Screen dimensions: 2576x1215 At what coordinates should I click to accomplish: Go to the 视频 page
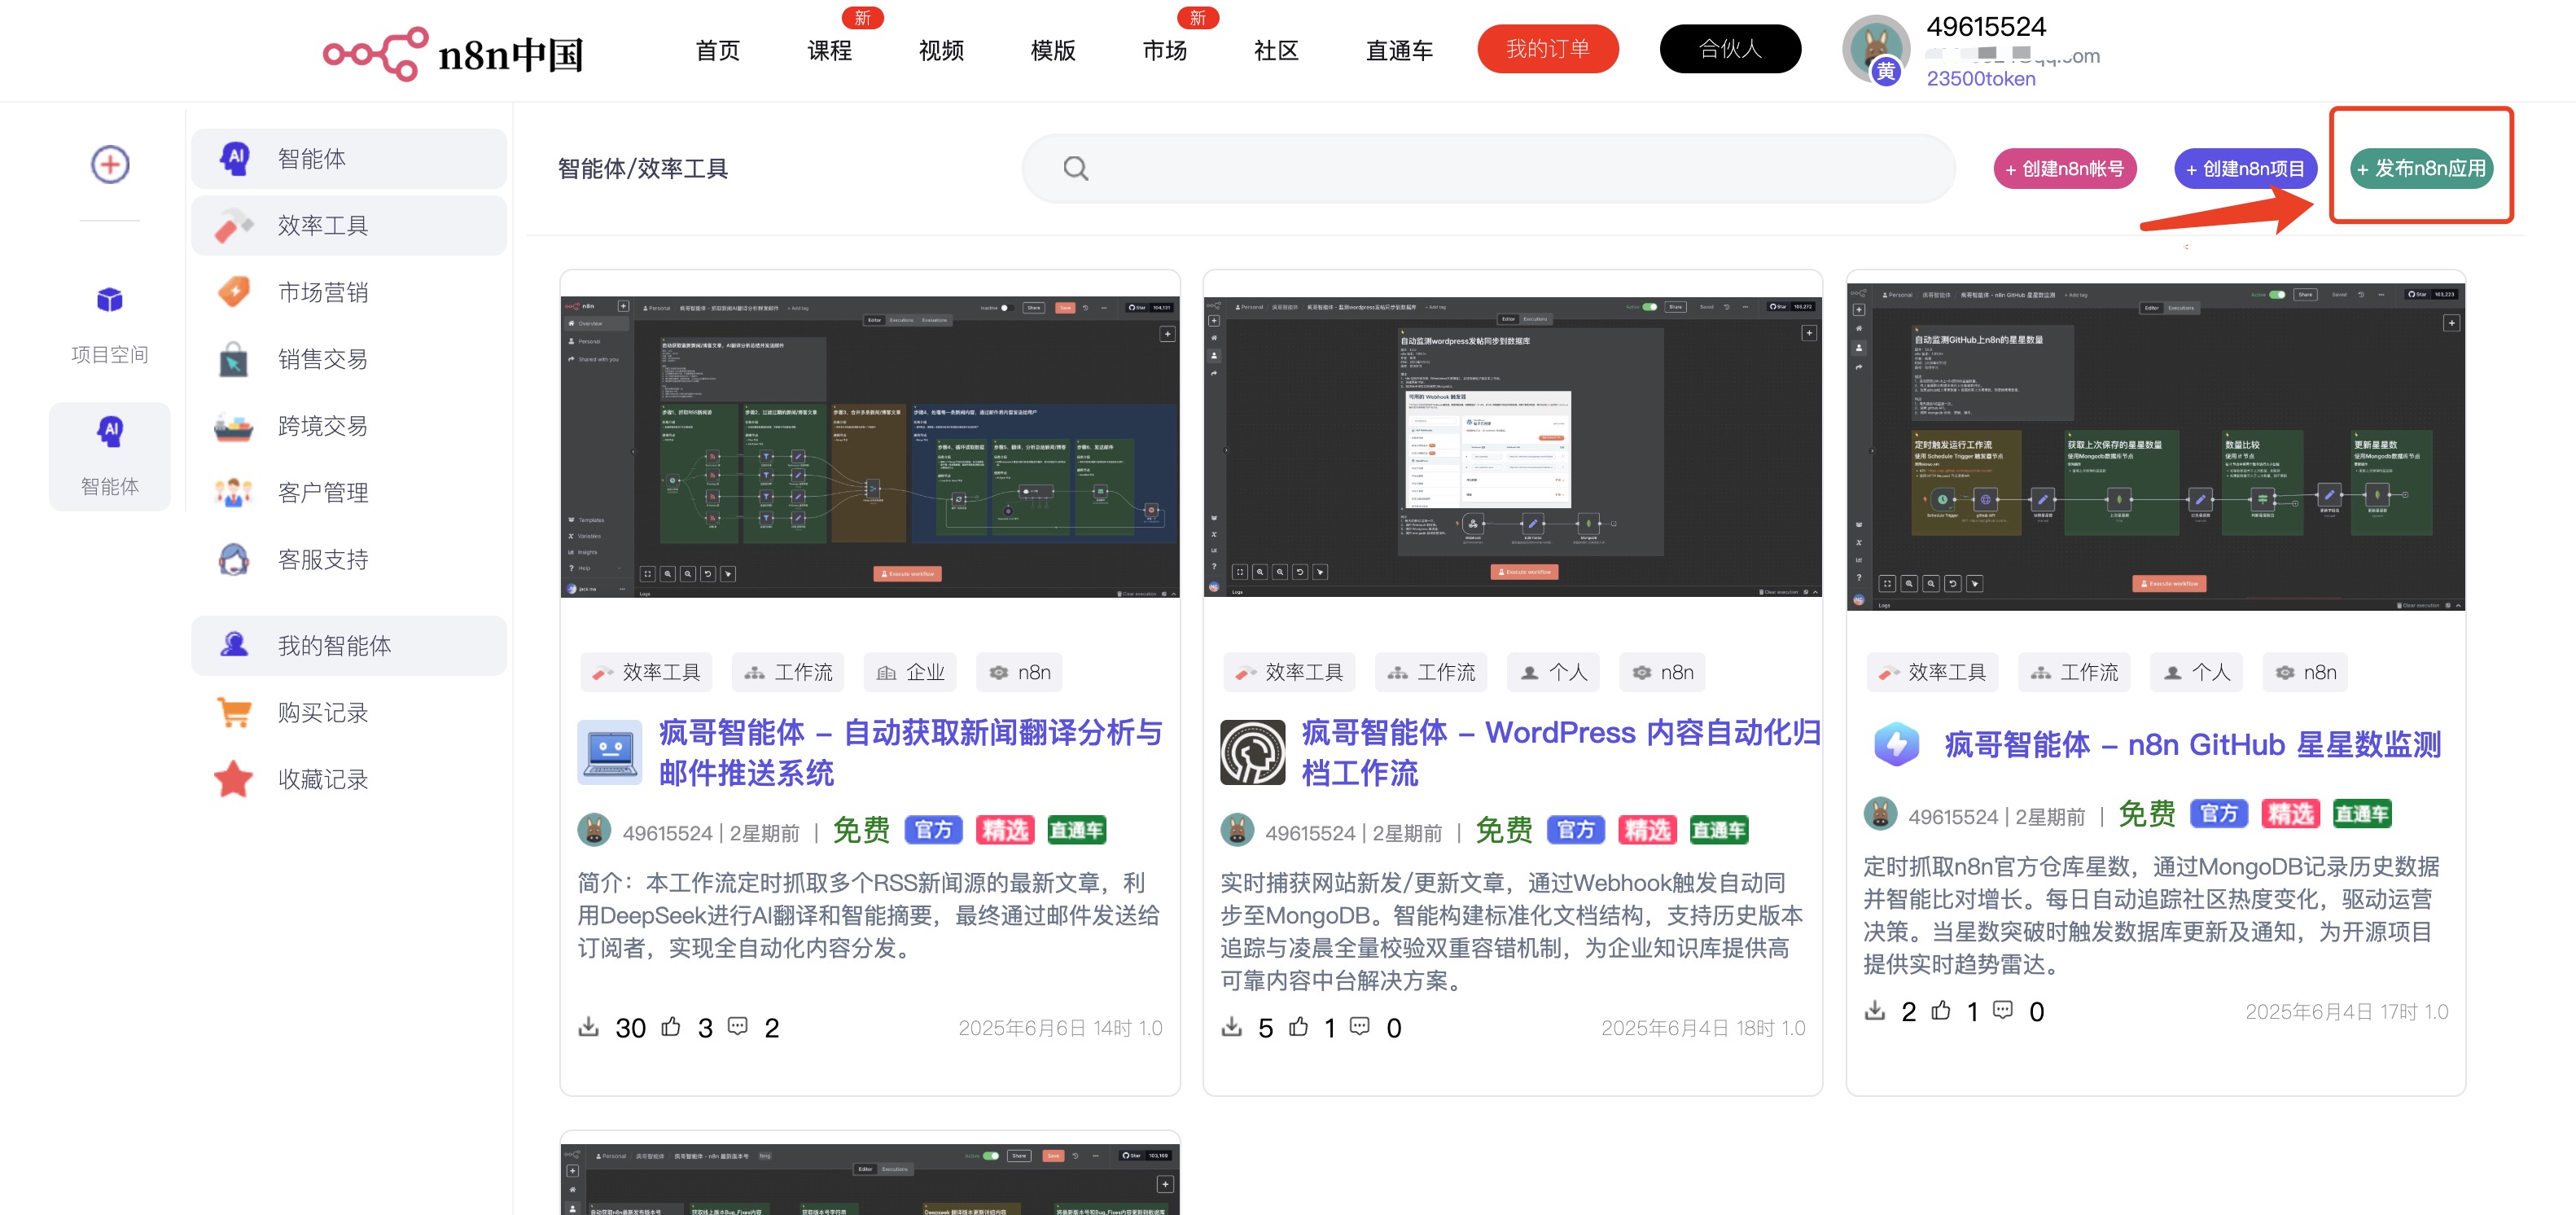(941, 50)
